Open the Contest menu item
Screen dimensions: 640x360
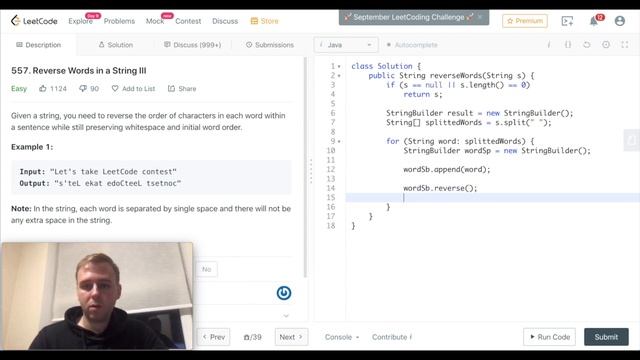[188, 21]
